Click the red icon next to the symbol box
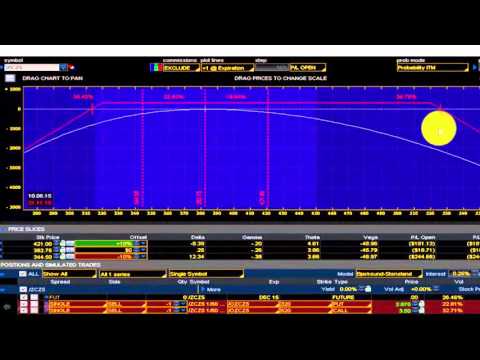Viewport: 480px width, 360px height. (71, 67)
